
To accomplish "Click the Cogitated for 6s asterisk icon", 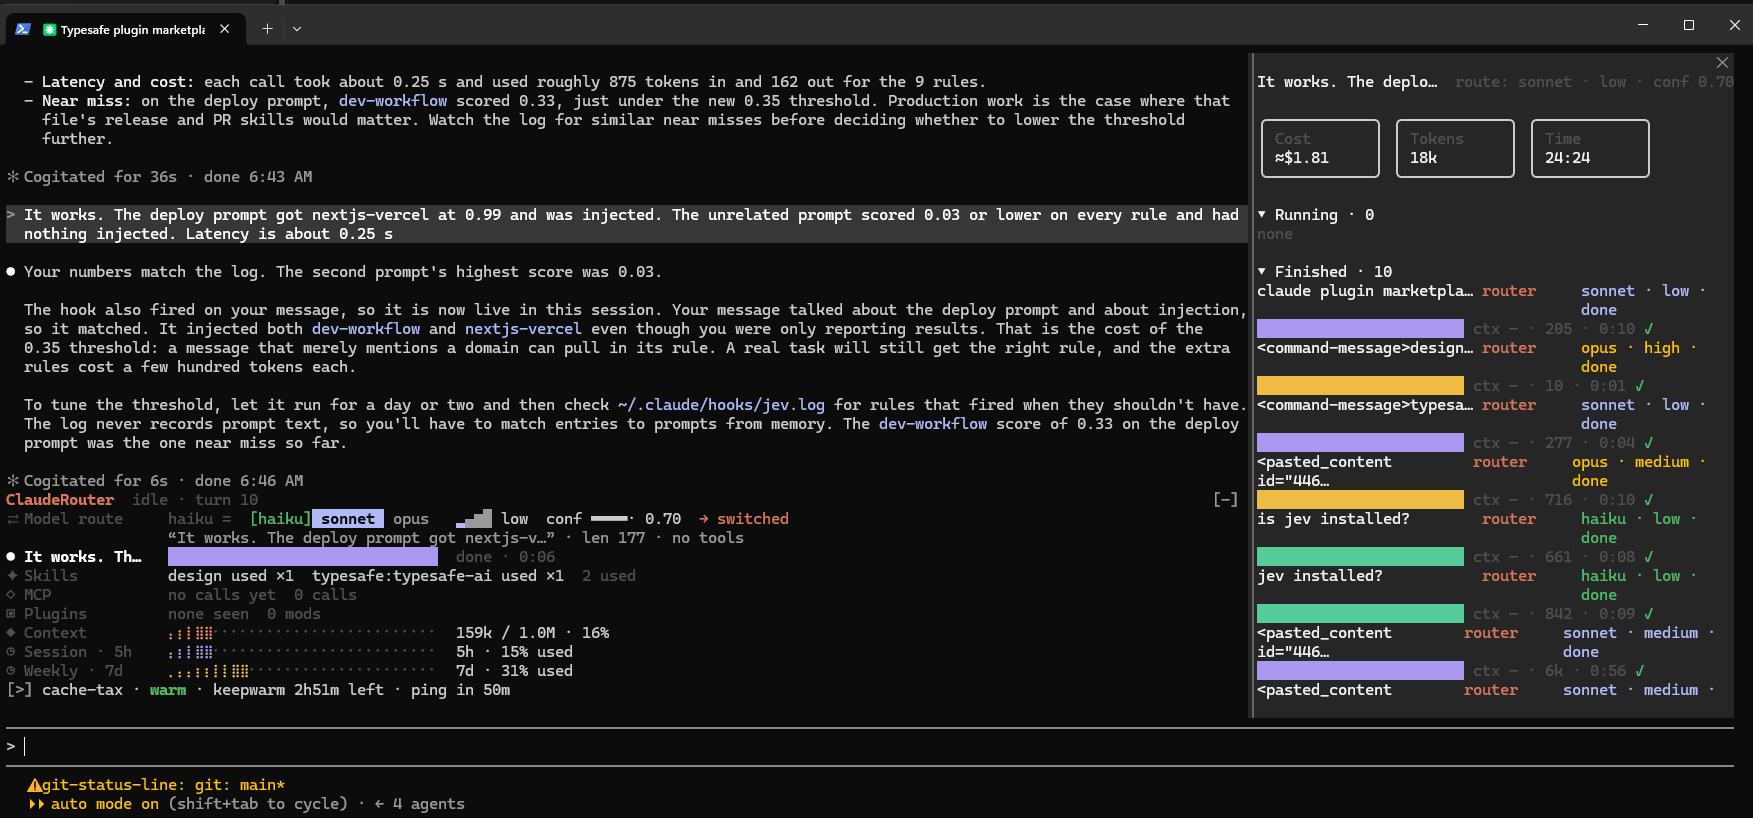I will [x=13, y=481].
